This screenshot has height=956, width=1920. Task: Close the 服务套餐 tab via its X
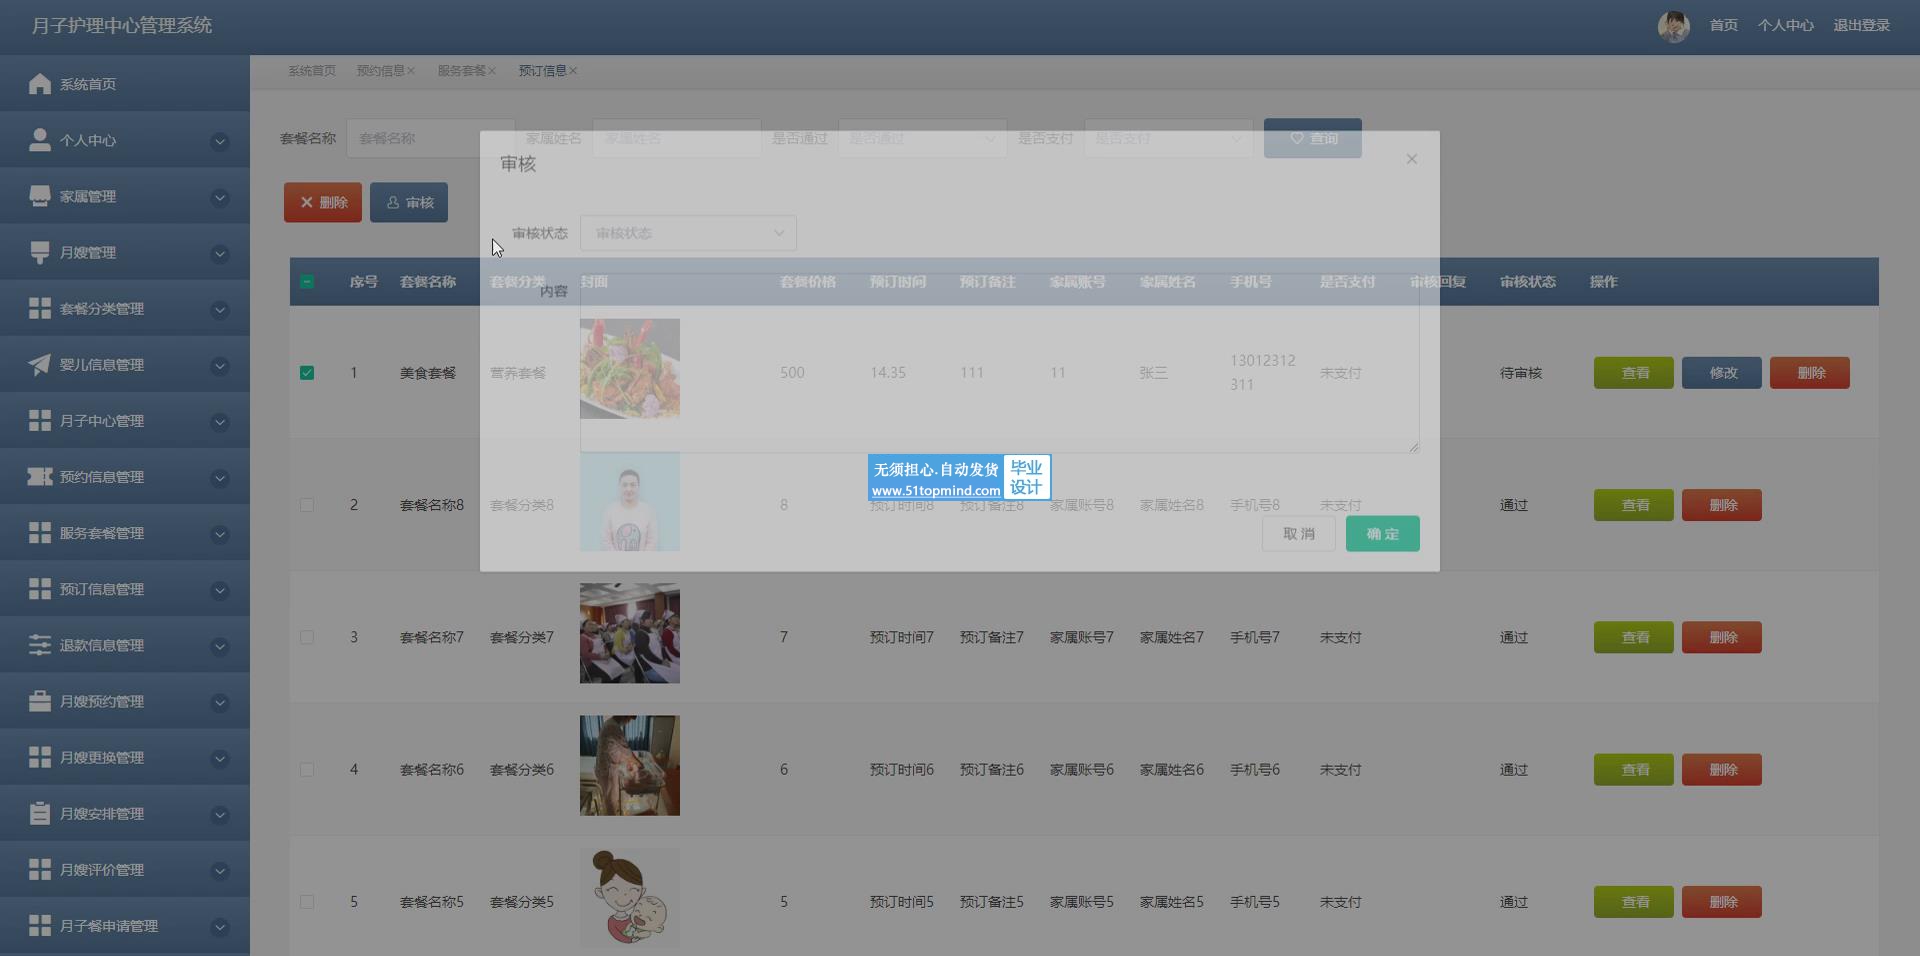[x=492, y=71]
